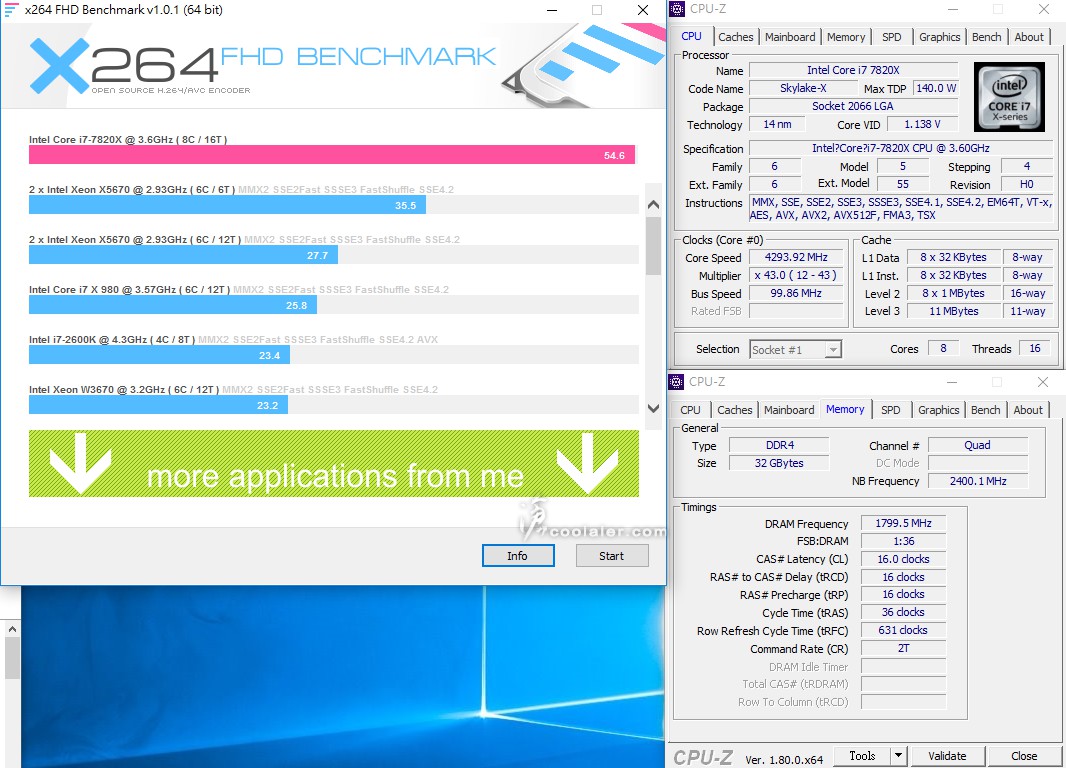Select the Memory tab in lower CPU-Z window
1066x768 pixels.
(845, 409)
